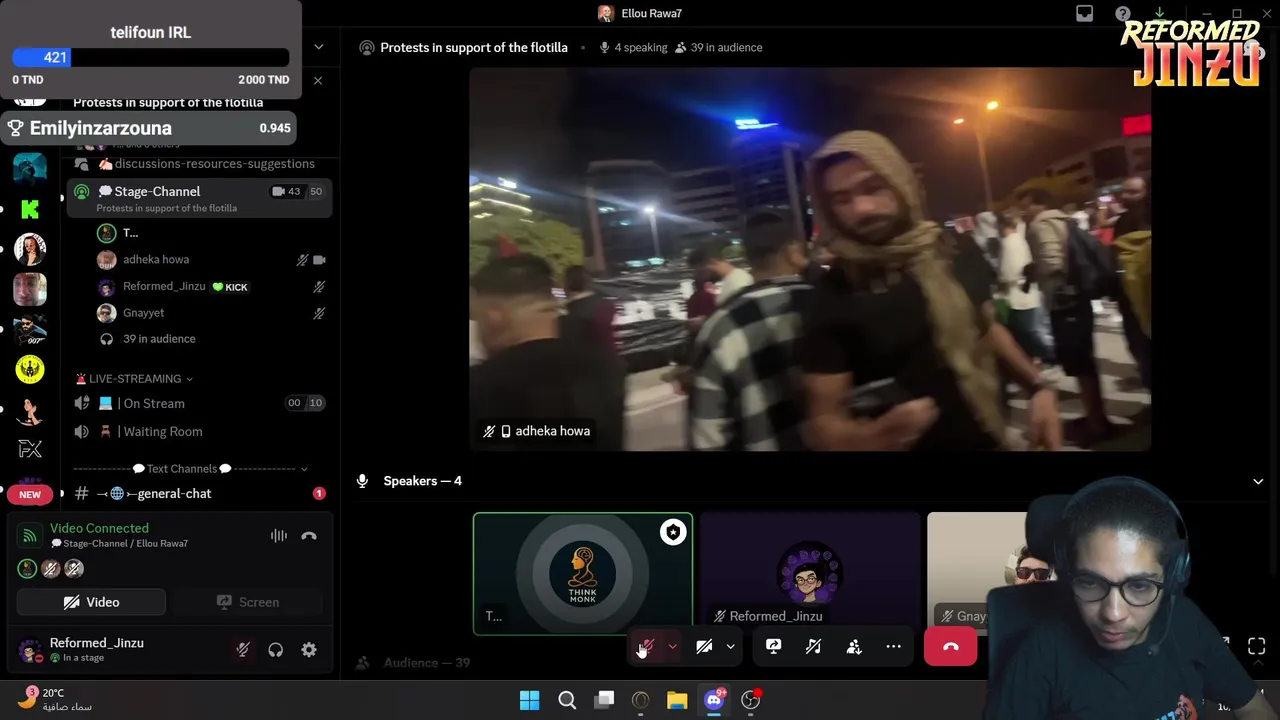Open adheka howa video stream
The width and height of the screenshot is (1280, 720).
(810, 259)
